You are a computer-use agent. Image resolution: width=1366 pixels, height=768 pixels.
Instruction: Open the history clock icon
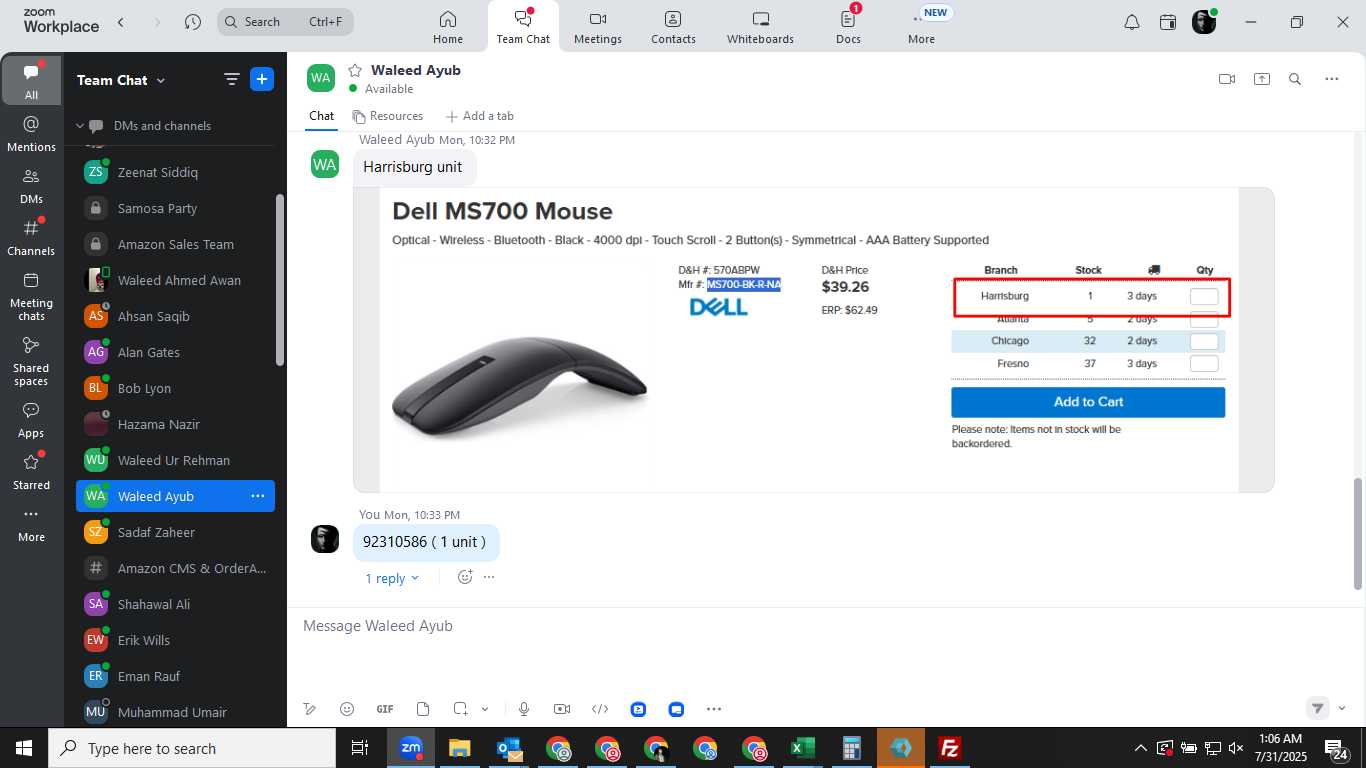tap(193, 22)
